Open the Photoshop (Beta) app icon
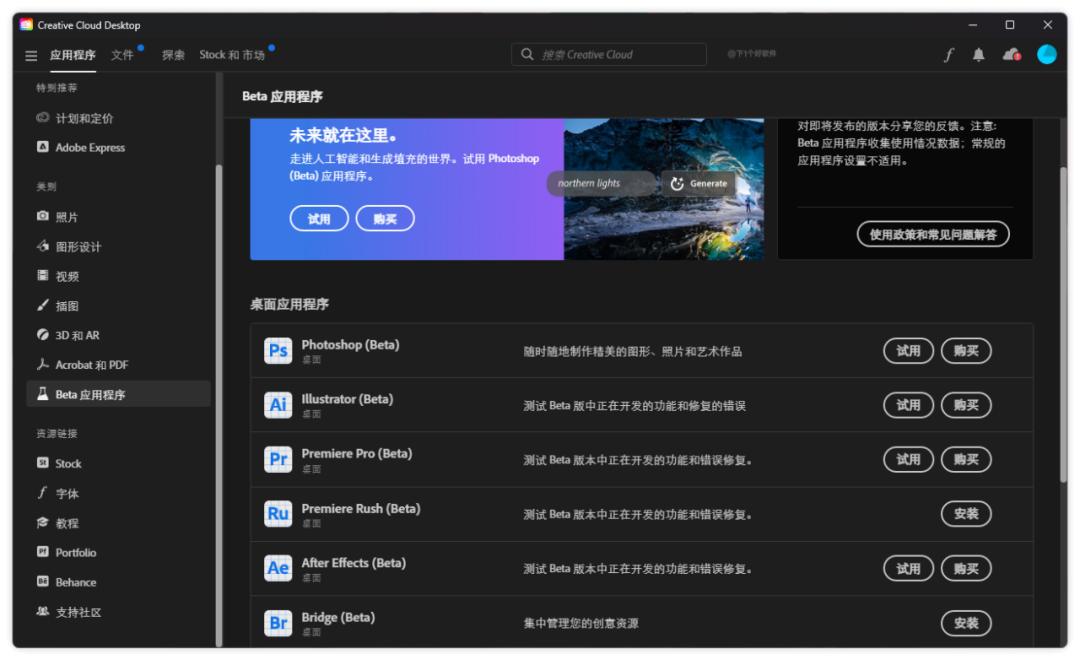 pyautogui.click(x=277, y=350)
